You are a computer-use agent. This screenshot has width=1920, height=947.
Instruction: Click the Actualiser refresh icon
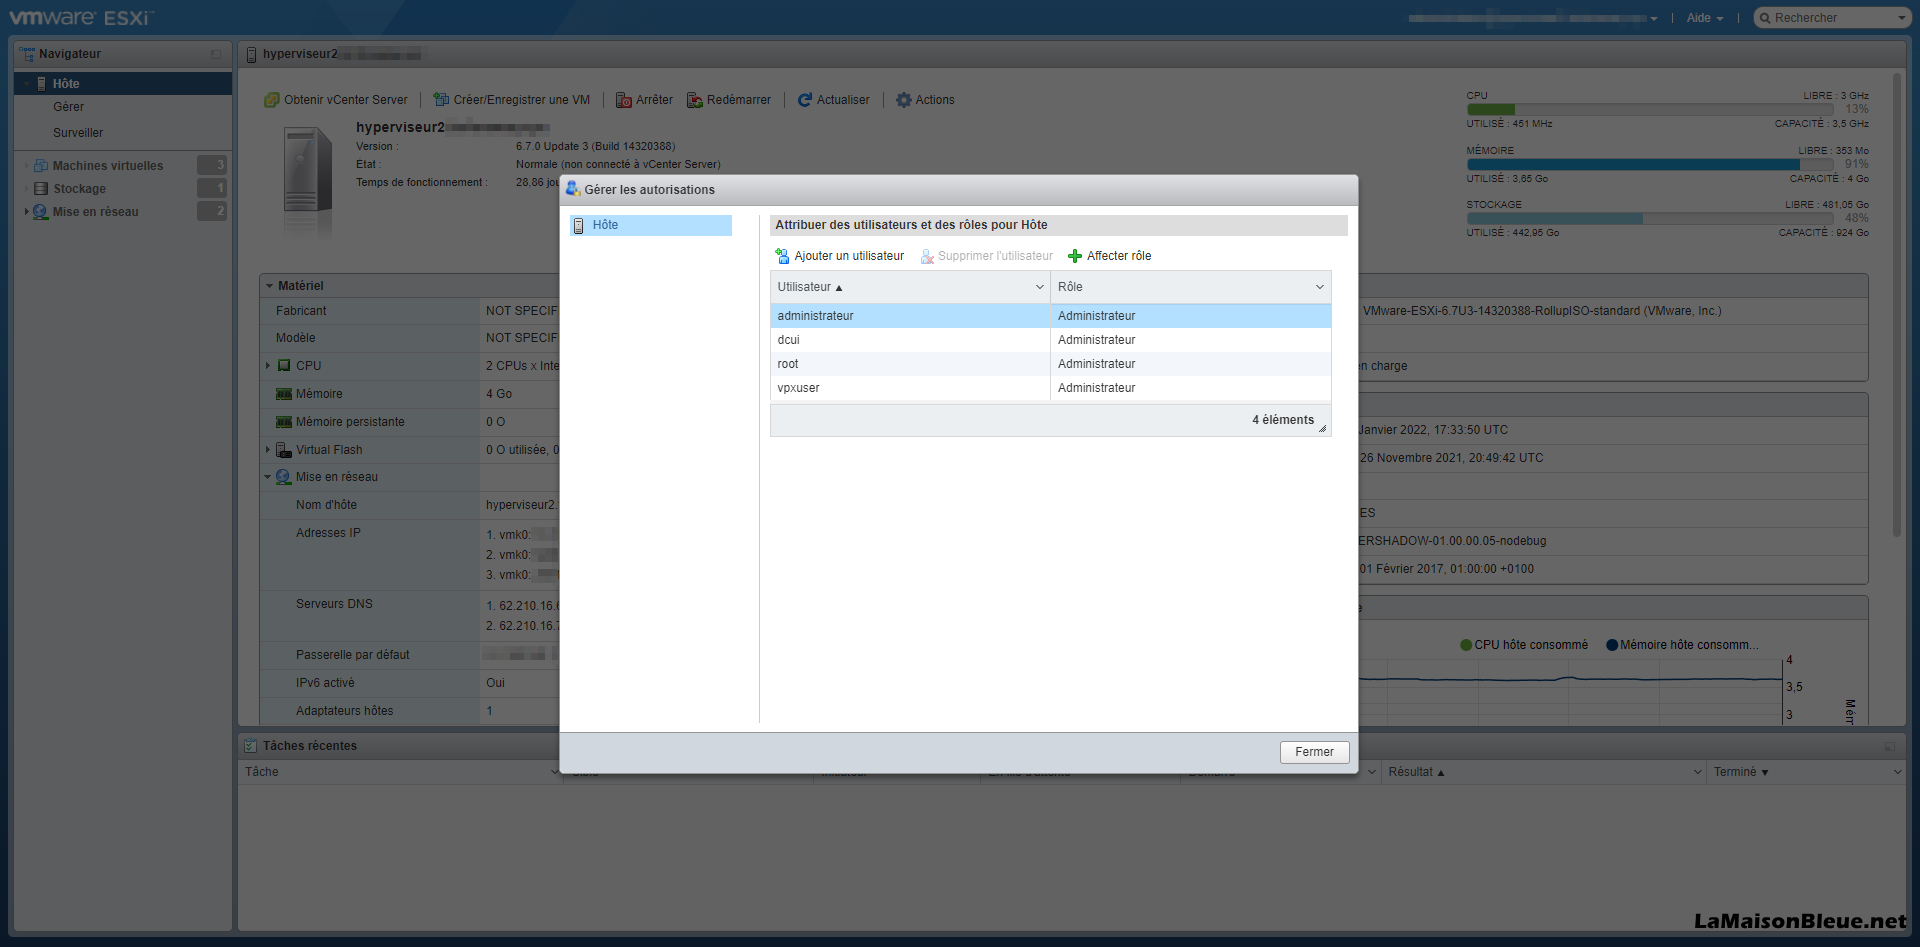(805, 100)
